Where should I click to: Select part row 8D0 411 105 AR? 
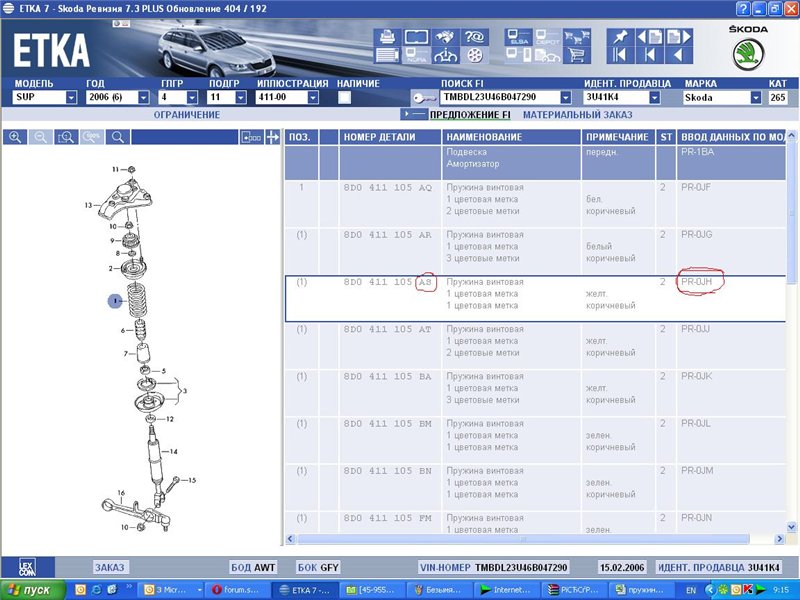point(535,251)
